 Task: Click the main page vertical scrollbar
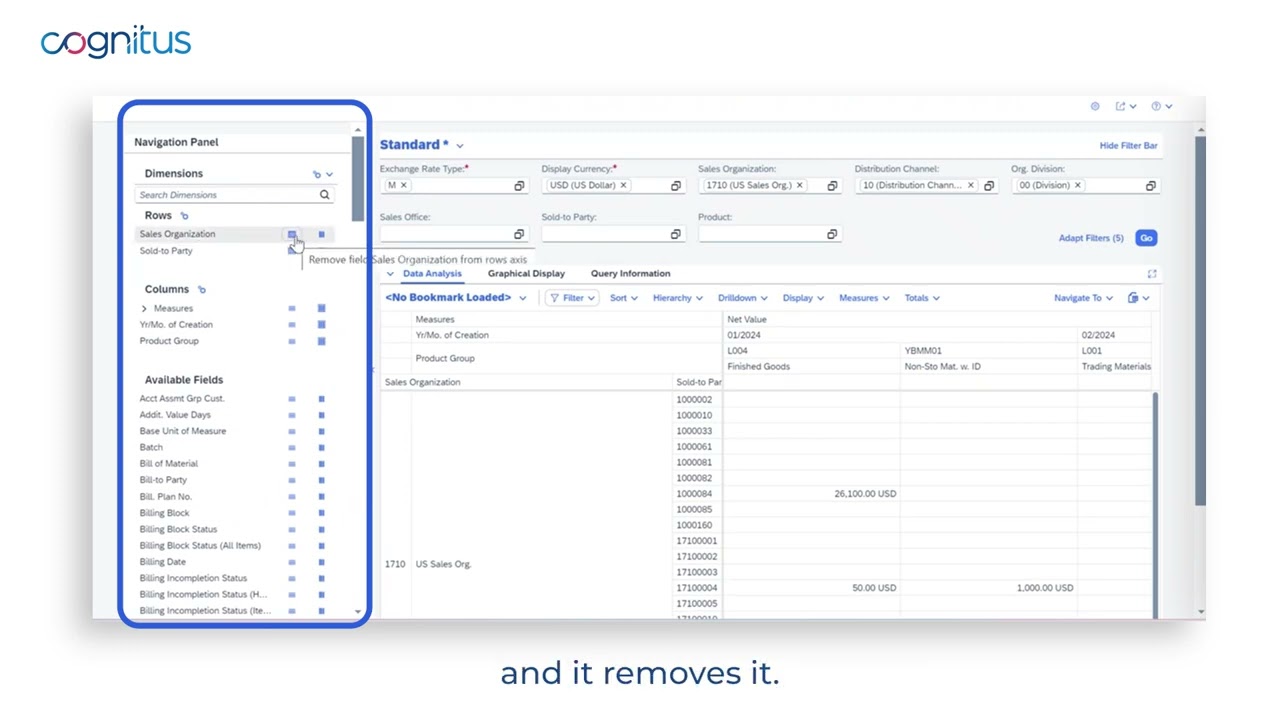point(1201,320)
